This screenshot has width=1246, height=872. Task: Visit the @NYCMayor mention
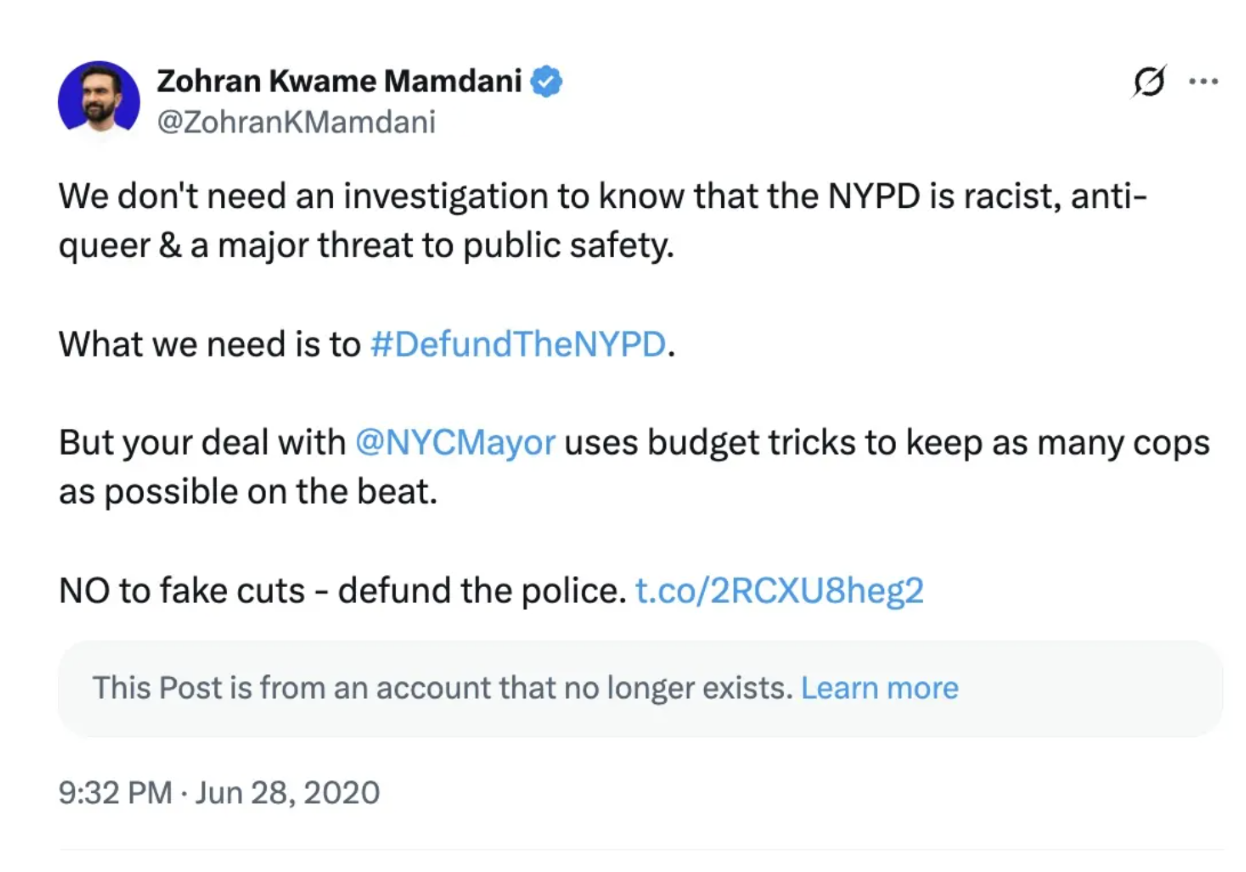455,442
